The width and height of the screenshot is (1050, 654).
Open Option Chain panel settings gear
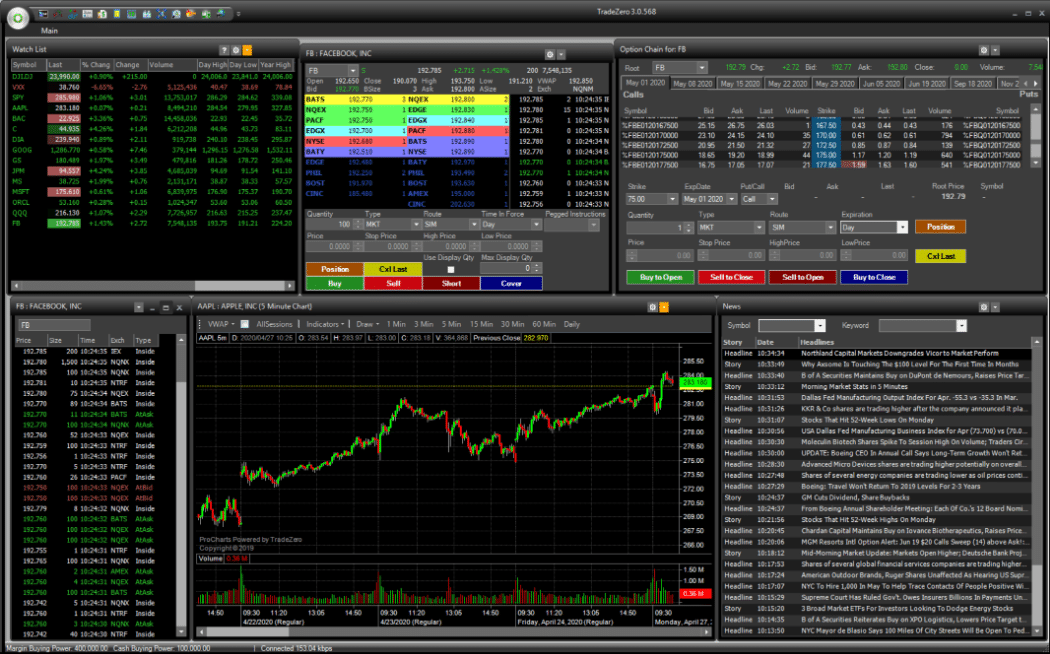point(984,50)
